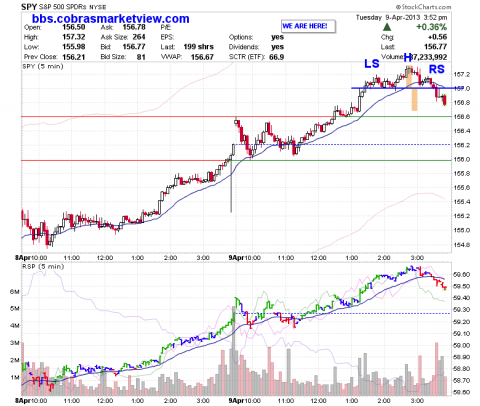
Task: Click the S&P 500 SPDRs NYSE name
Action: (x=71, y=7)
